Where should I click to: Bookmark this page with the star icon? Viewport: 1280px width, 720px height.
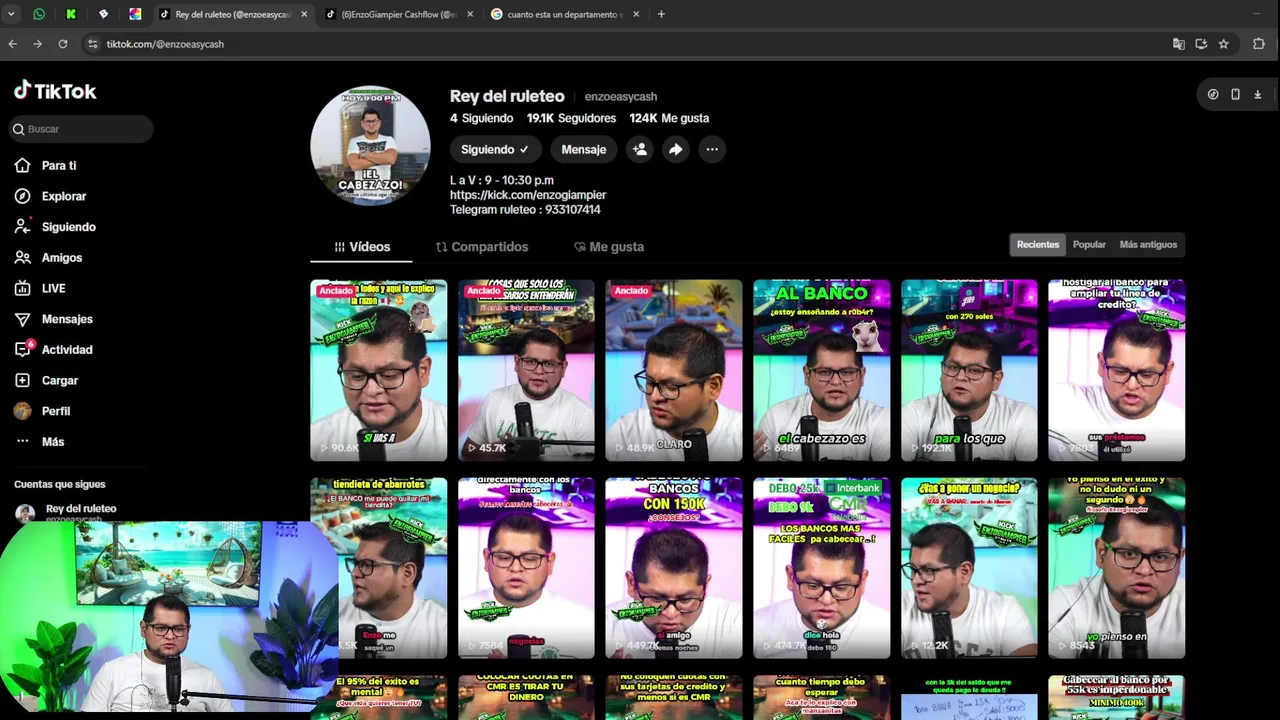click(x=1223, y=44)
